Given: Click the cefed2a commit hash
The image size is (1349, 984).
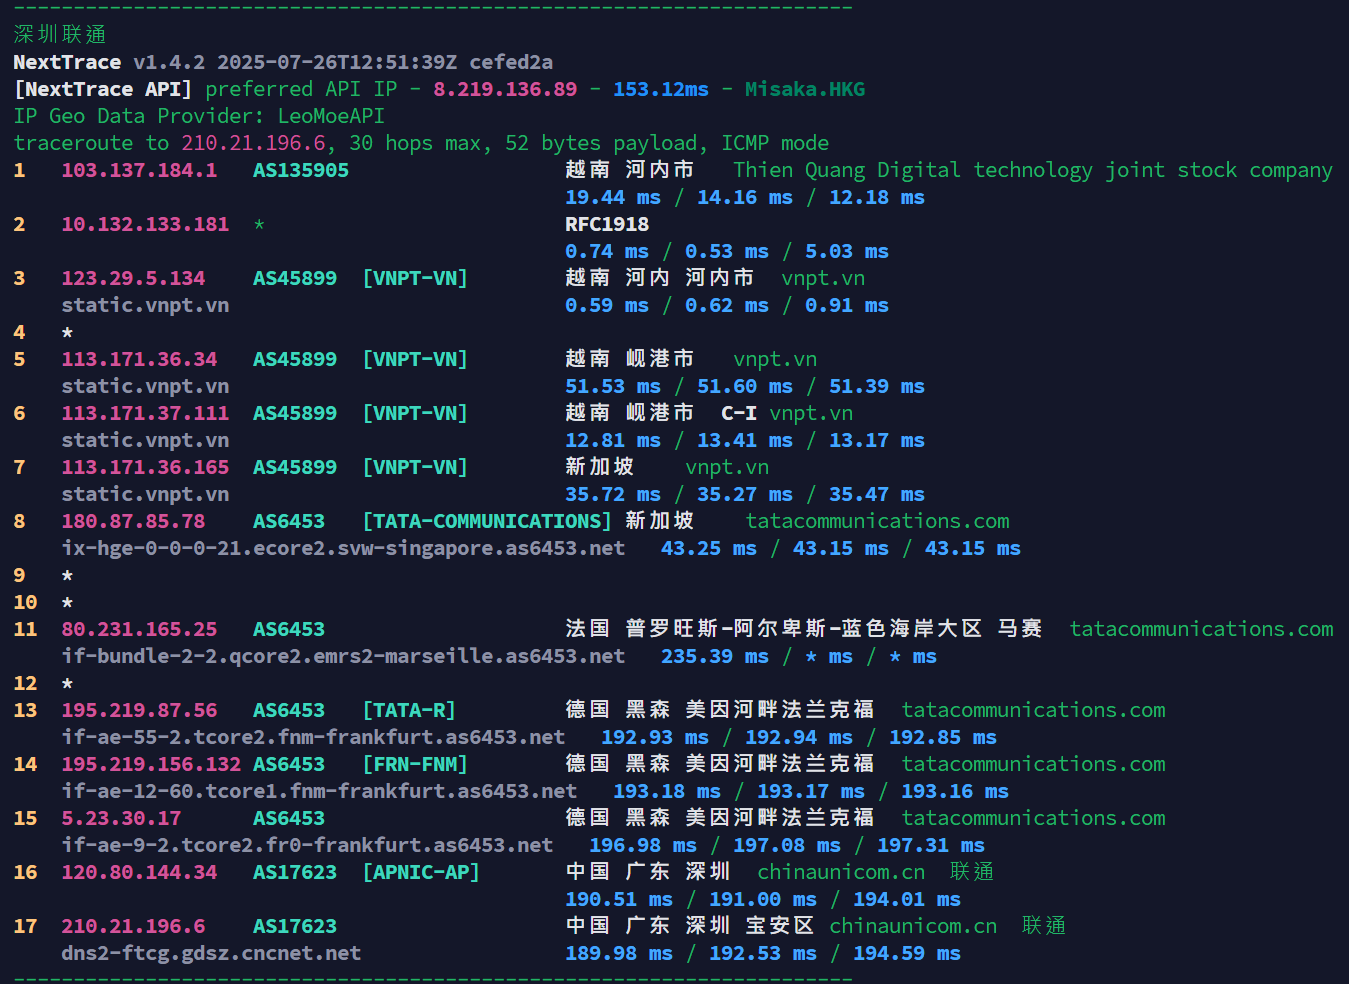Looking at the screenshot, I should [x=511, y=62].
